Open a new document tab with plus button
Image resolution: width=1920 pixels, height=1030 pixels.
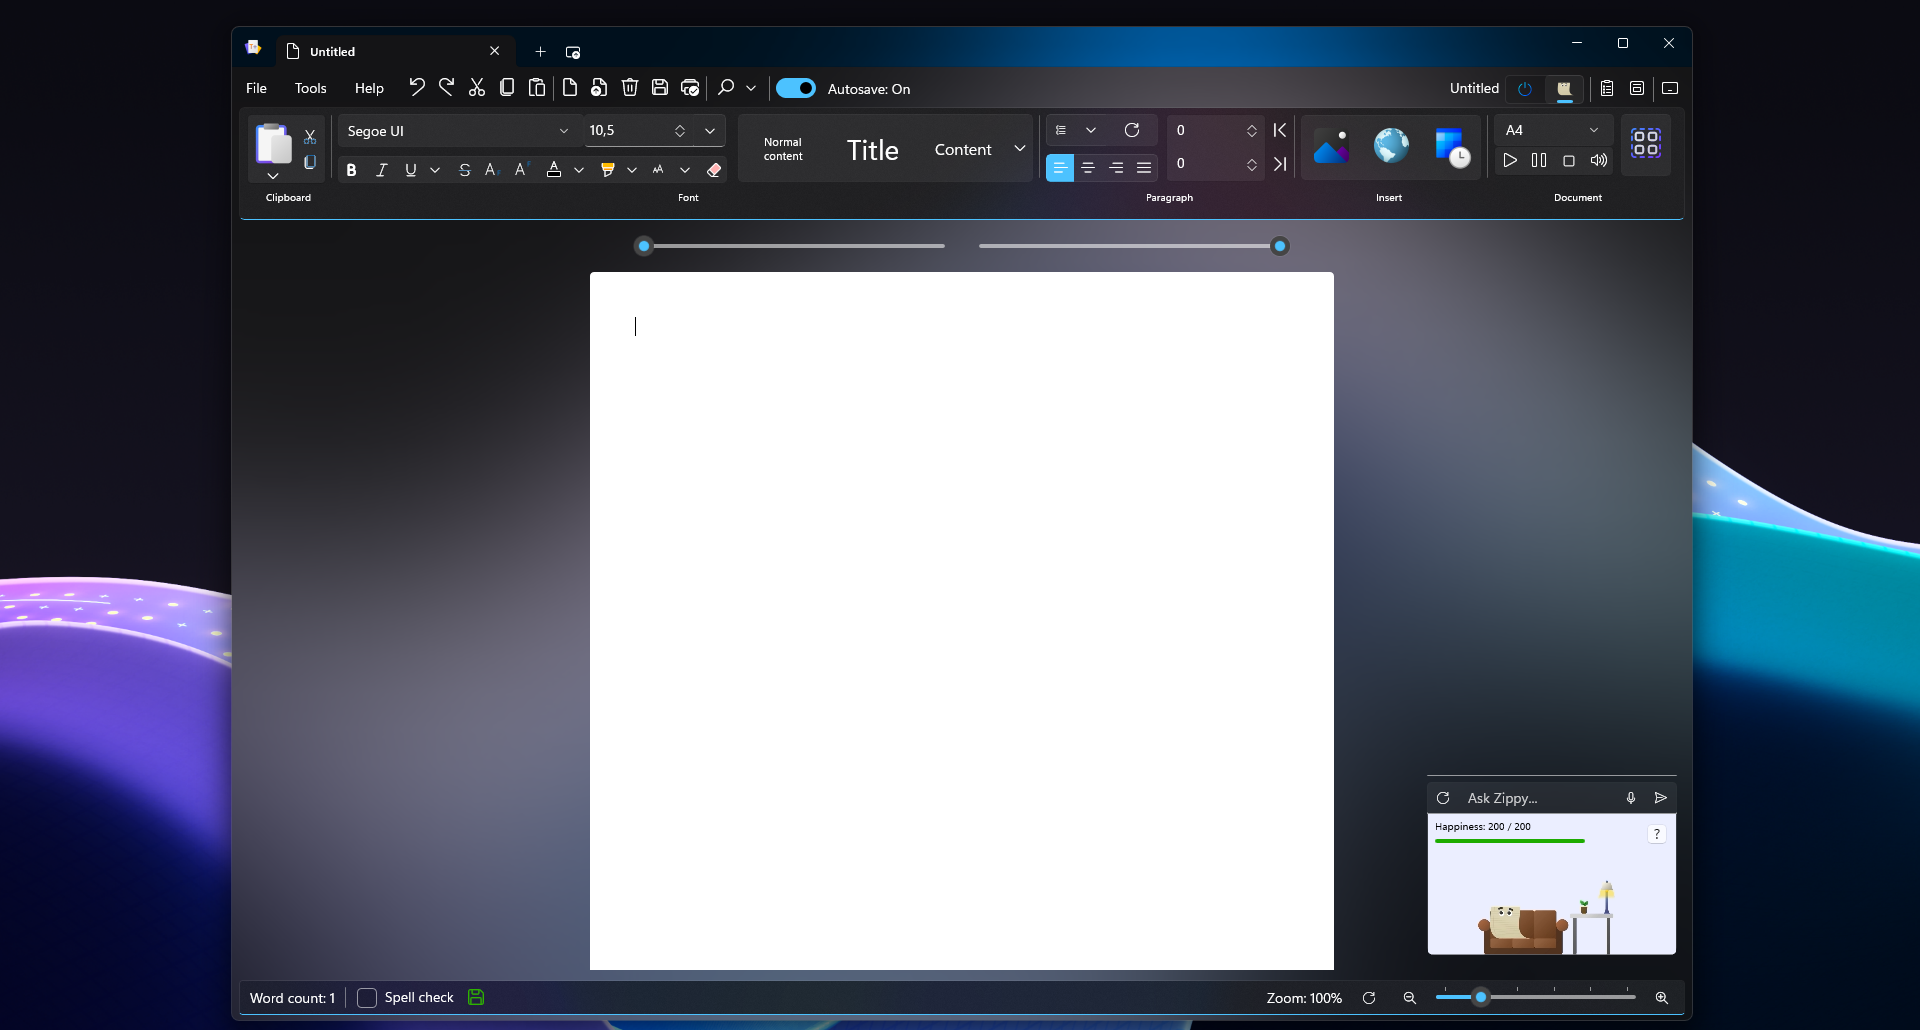click(540, 52)
